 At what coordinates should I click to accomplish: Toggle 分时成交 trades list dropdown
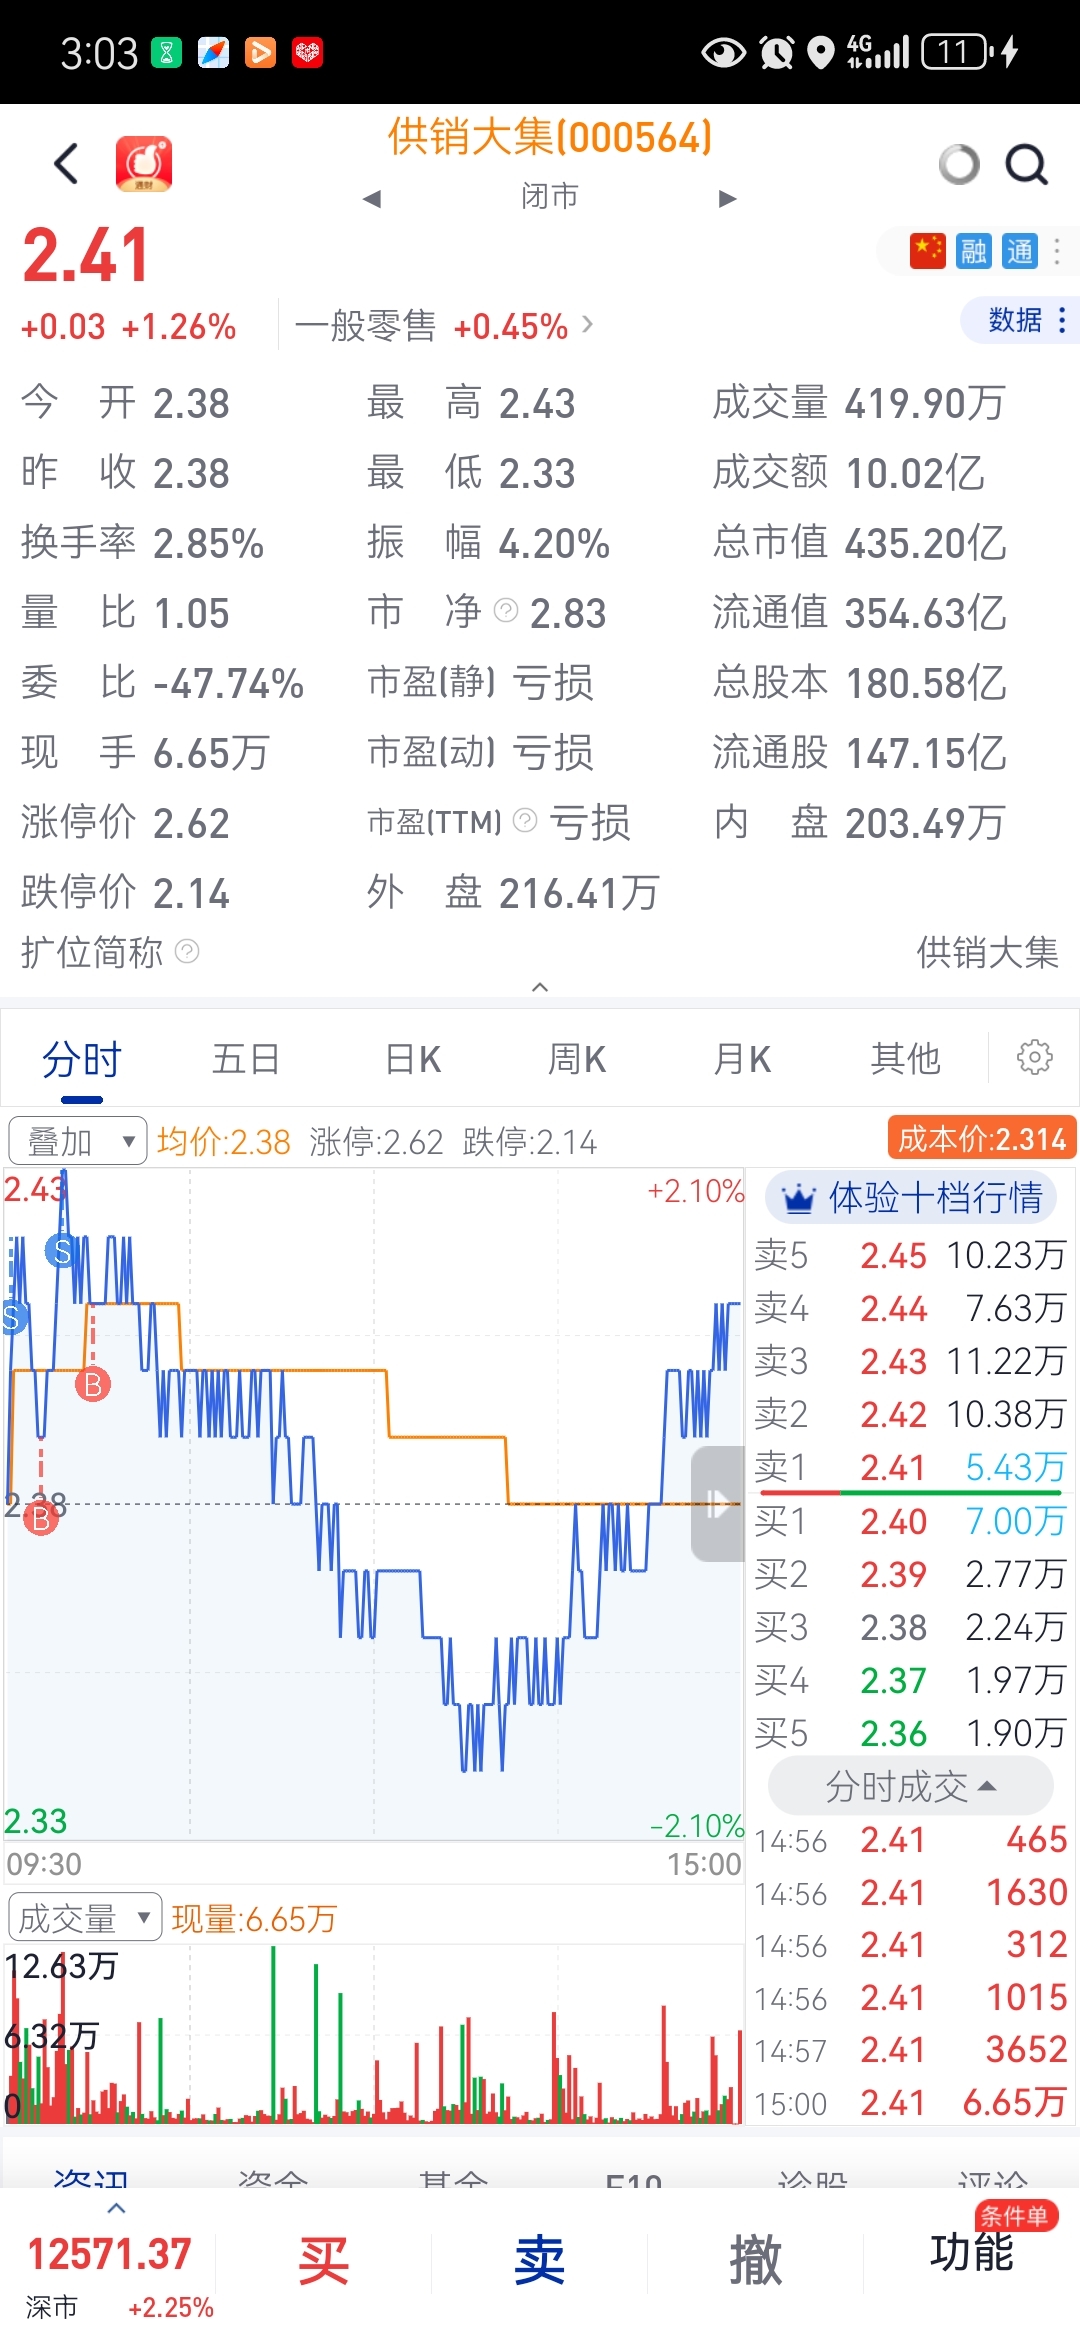pyautogui.click(x=911, y=1786)
